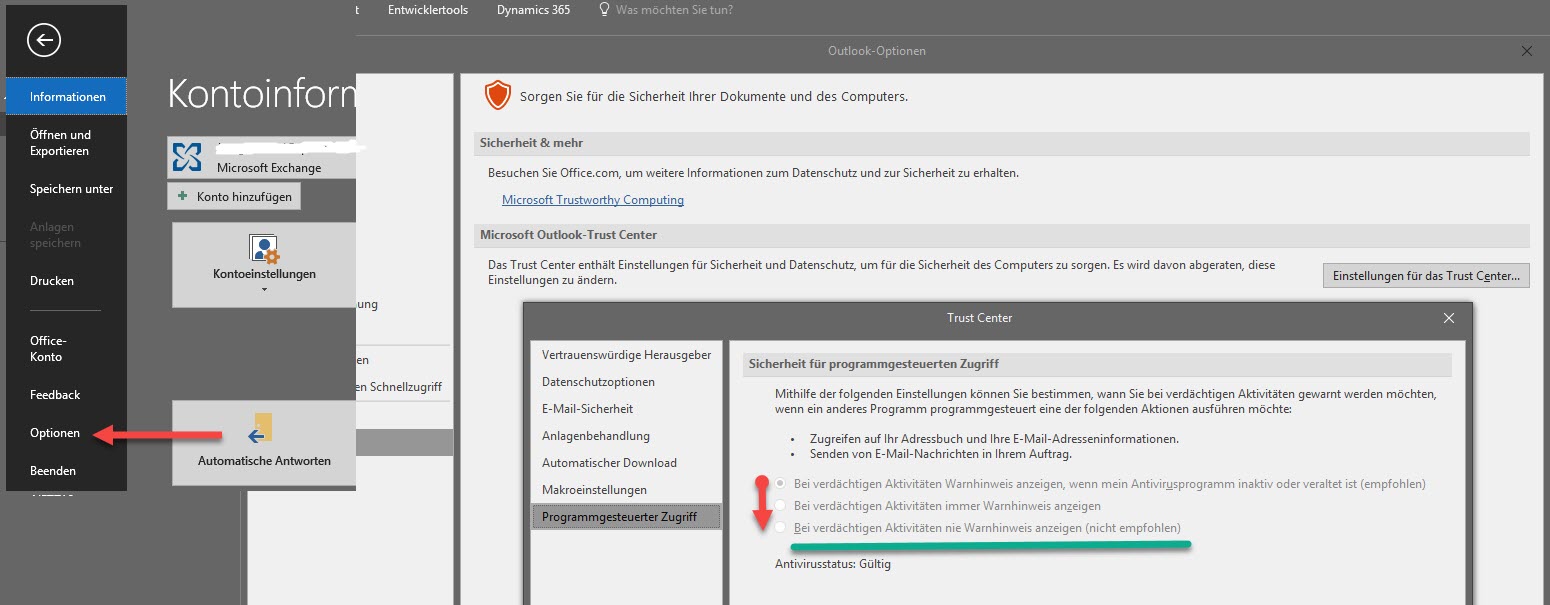Open the Informationen page
This screenshot has height=605, width=1550.
click(x=66, y=97)
